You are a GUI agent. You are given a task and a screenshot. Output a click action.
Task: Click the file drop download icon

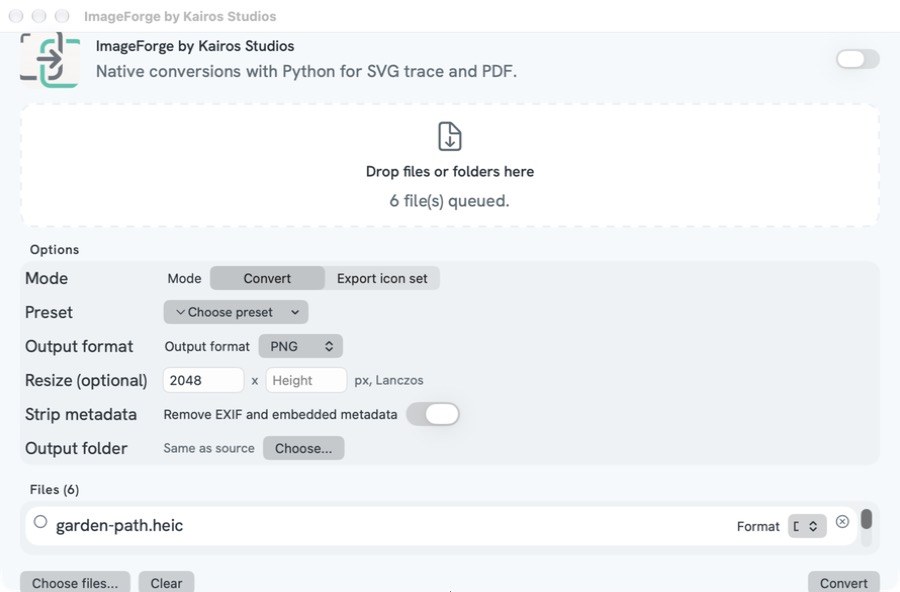(449, 137)
